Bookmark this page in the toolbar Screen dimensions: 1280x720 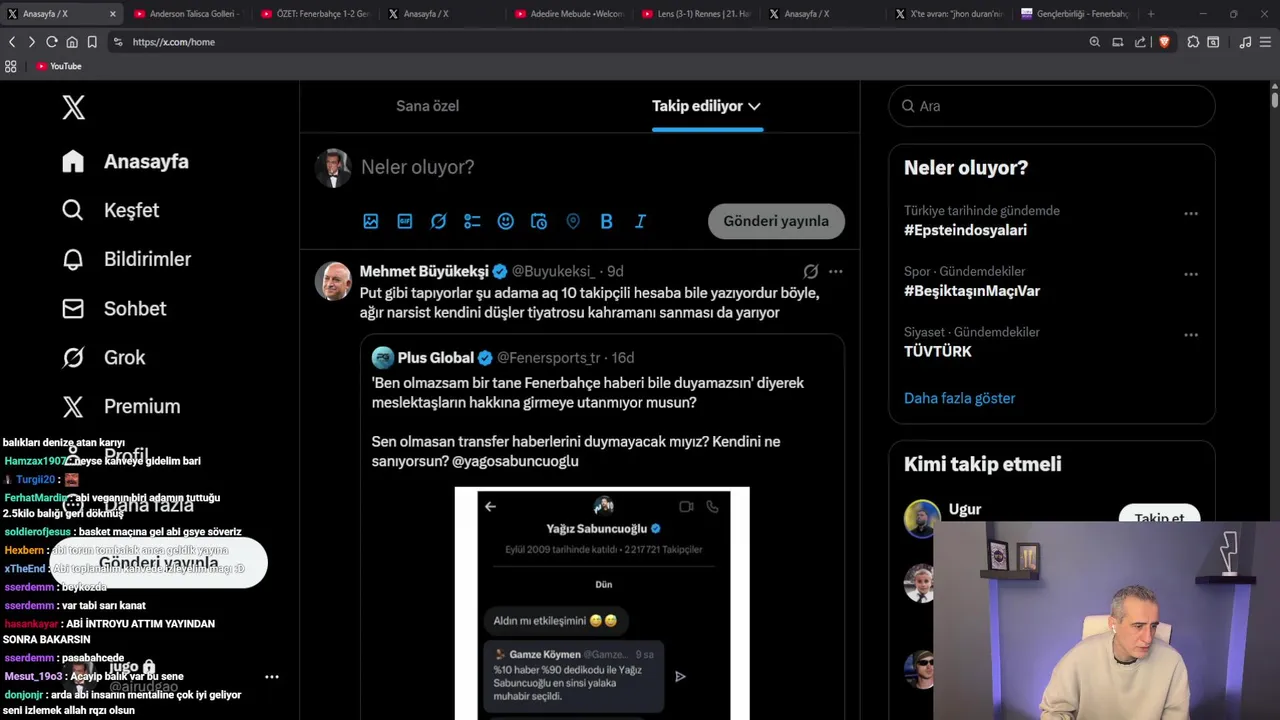(92, 42)
